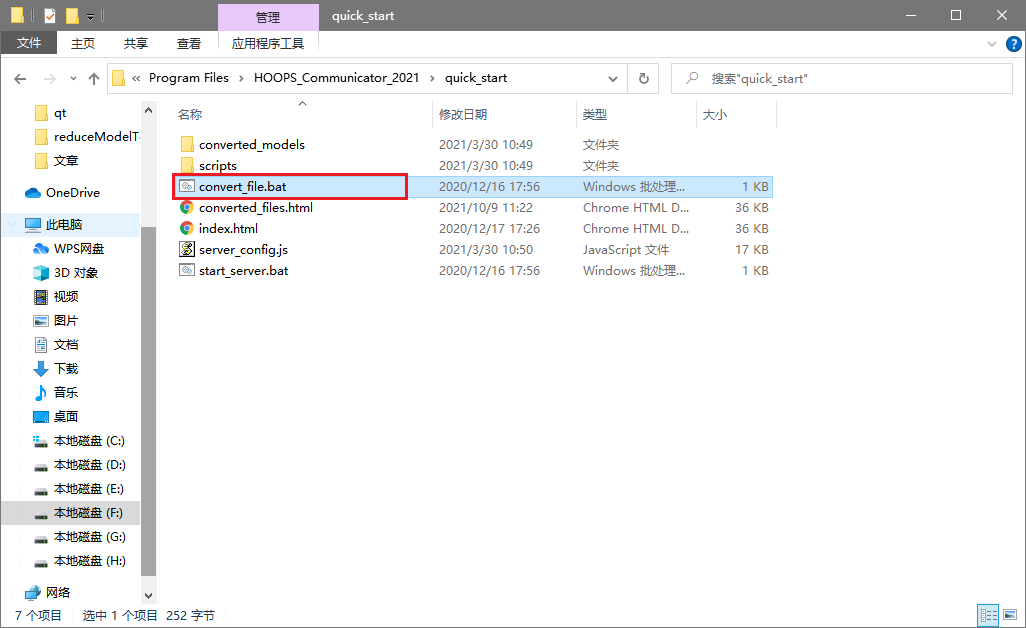The height and width of the screenshot is (628, 1026).
Task: Switch to the 共享 ribbon tab
Action: click(x=135, y=43)
